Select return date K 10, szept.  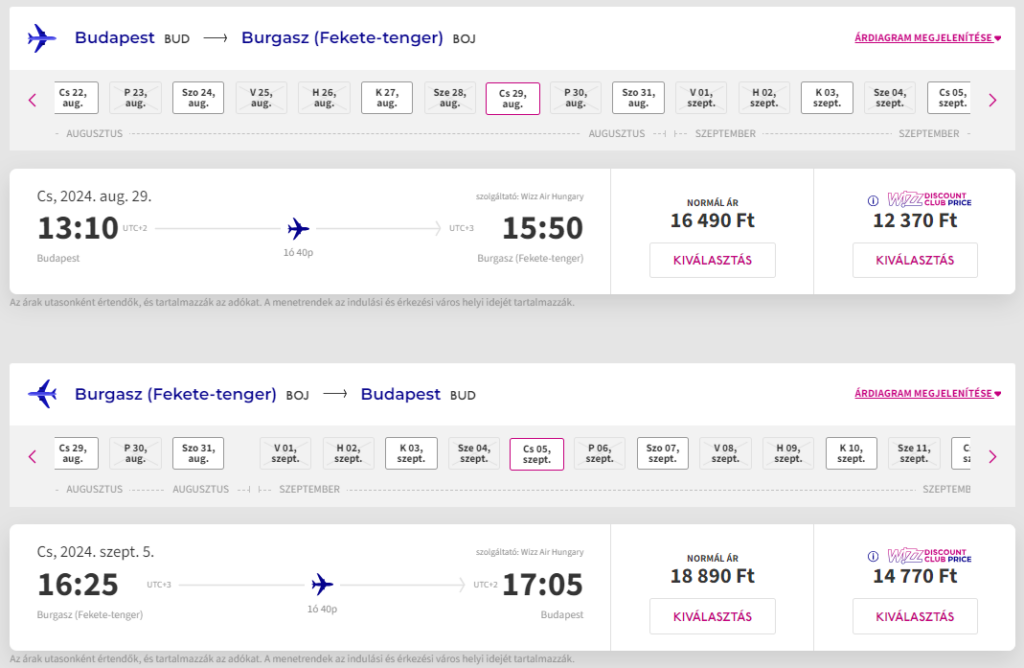click(851, 454)
